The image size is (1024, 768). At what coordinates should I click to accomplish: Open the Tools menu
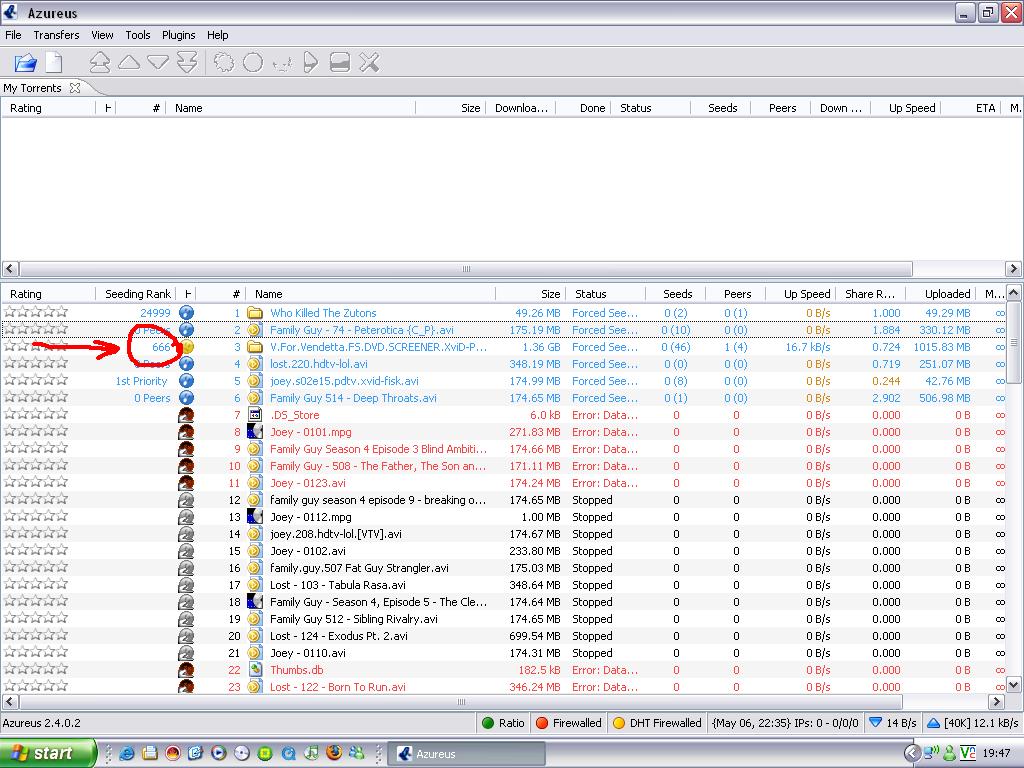(138, 35)
